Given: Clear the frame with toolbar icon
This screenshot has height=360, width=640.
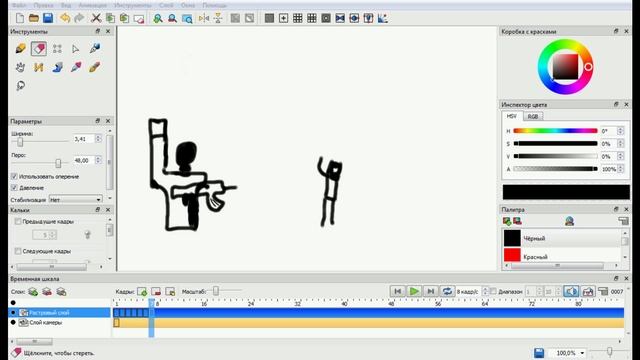Looking at the screenshot, I should point(139,18).
